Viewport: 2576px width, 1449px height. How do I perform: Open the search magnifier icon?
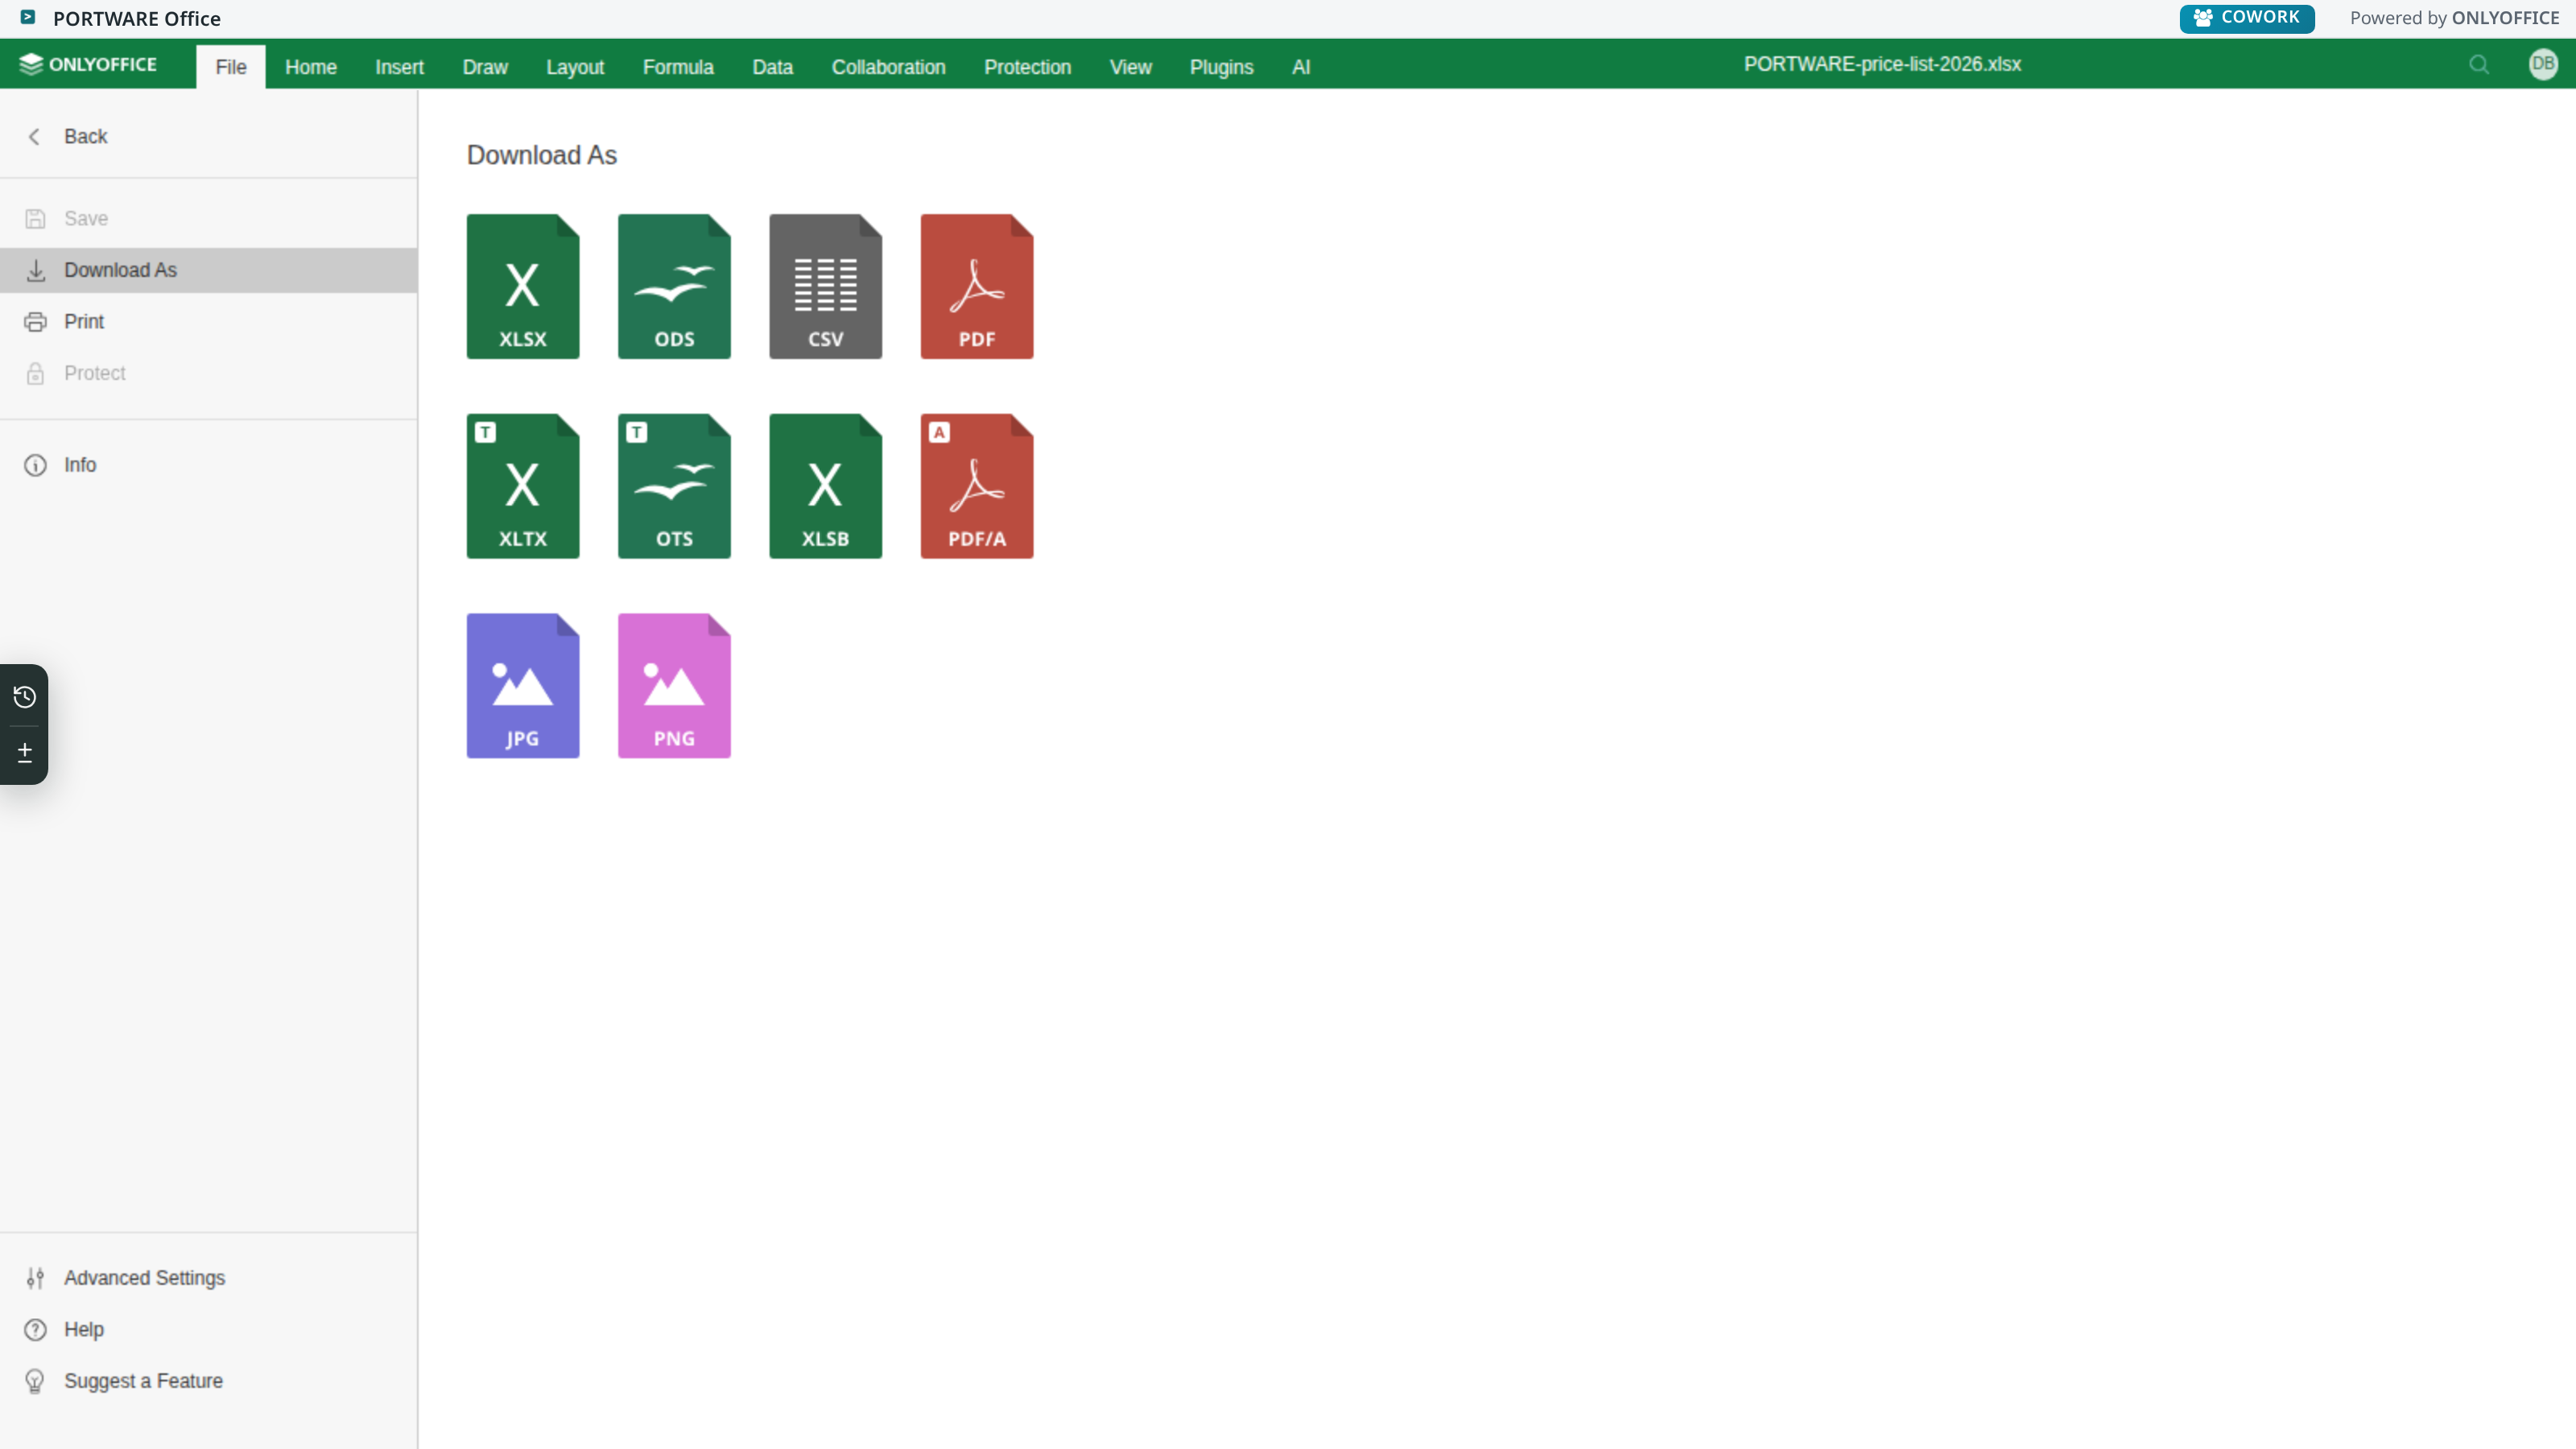pos(2479,65)
